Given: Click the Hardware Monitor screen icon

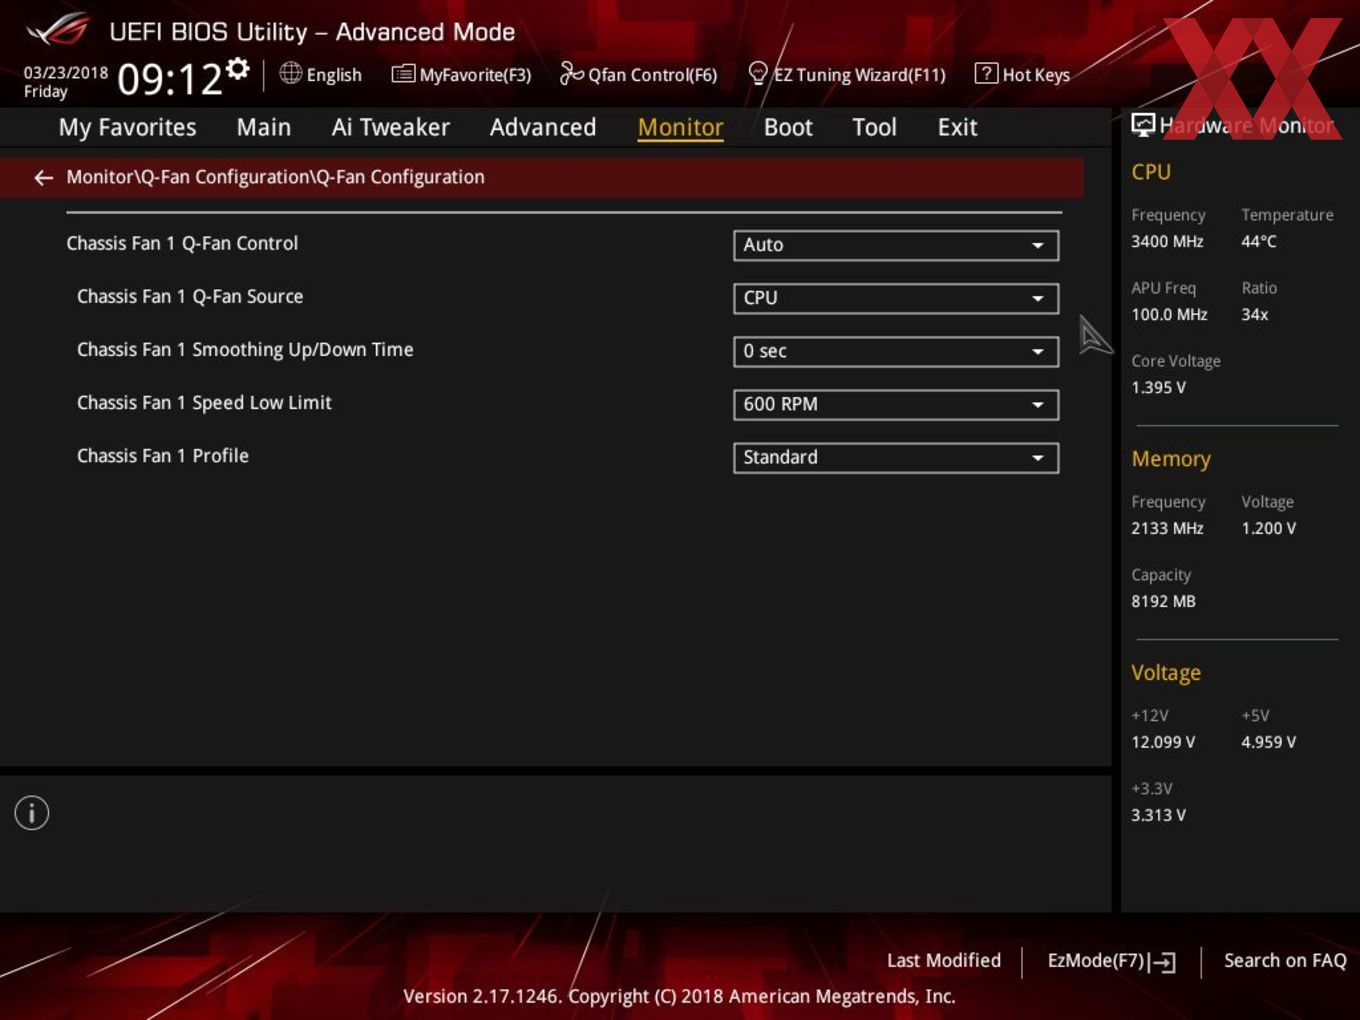Looking at the screenshot, I should (x=1143, y=124).
